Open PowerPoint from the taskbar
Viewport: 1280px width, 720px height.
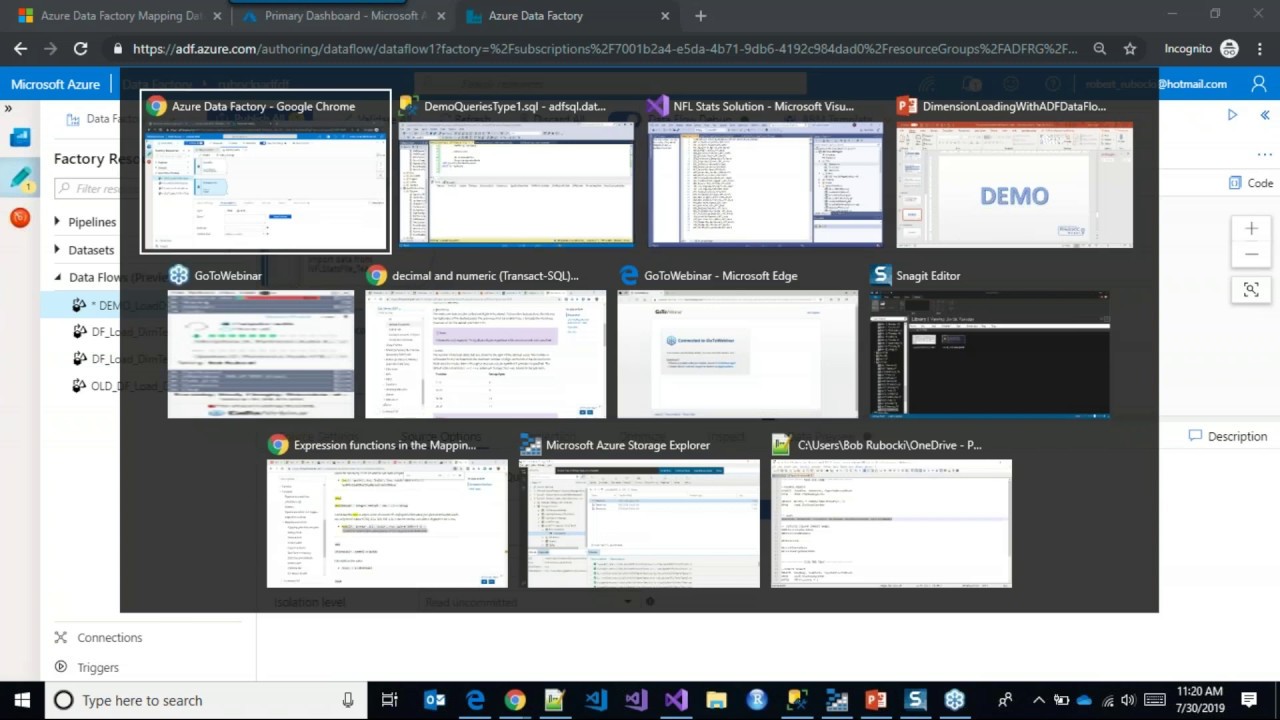tap(876, 700)
